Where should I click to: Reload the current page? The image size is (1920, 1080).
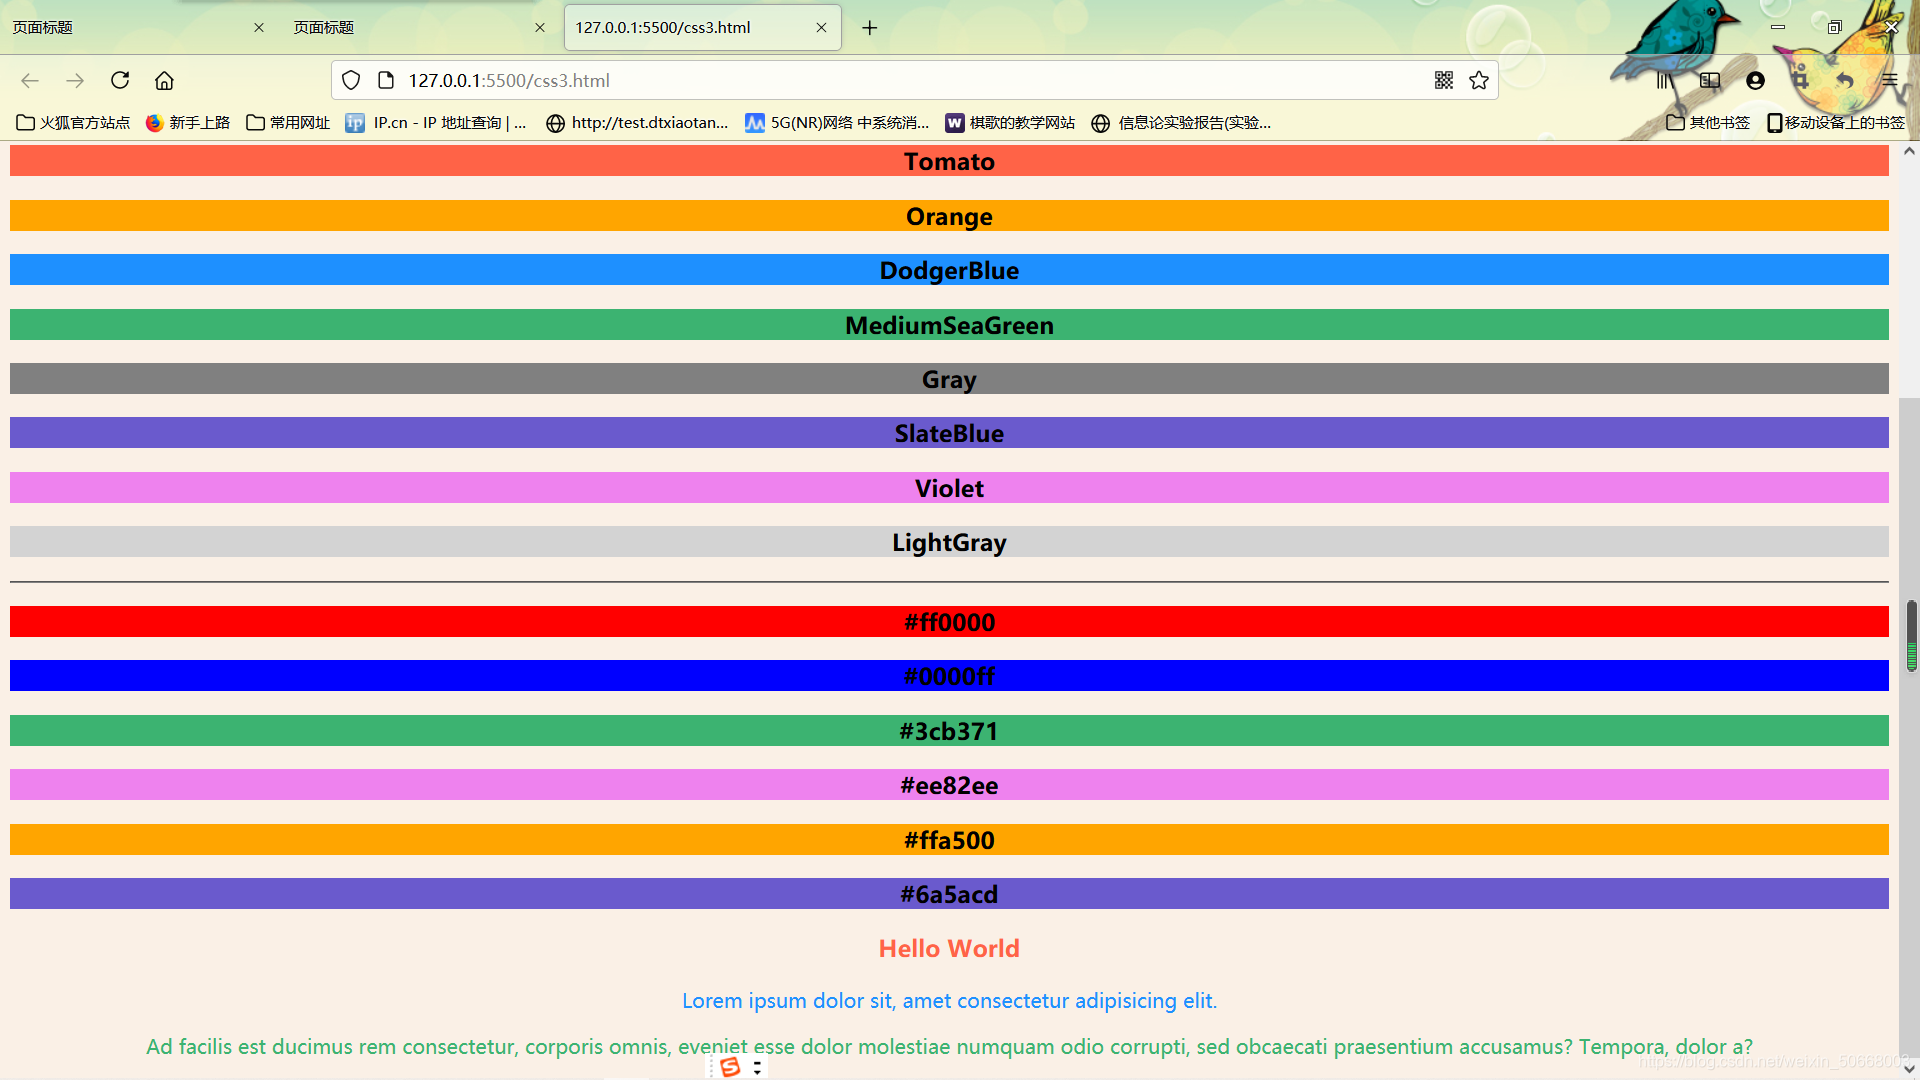pos(120,81)
